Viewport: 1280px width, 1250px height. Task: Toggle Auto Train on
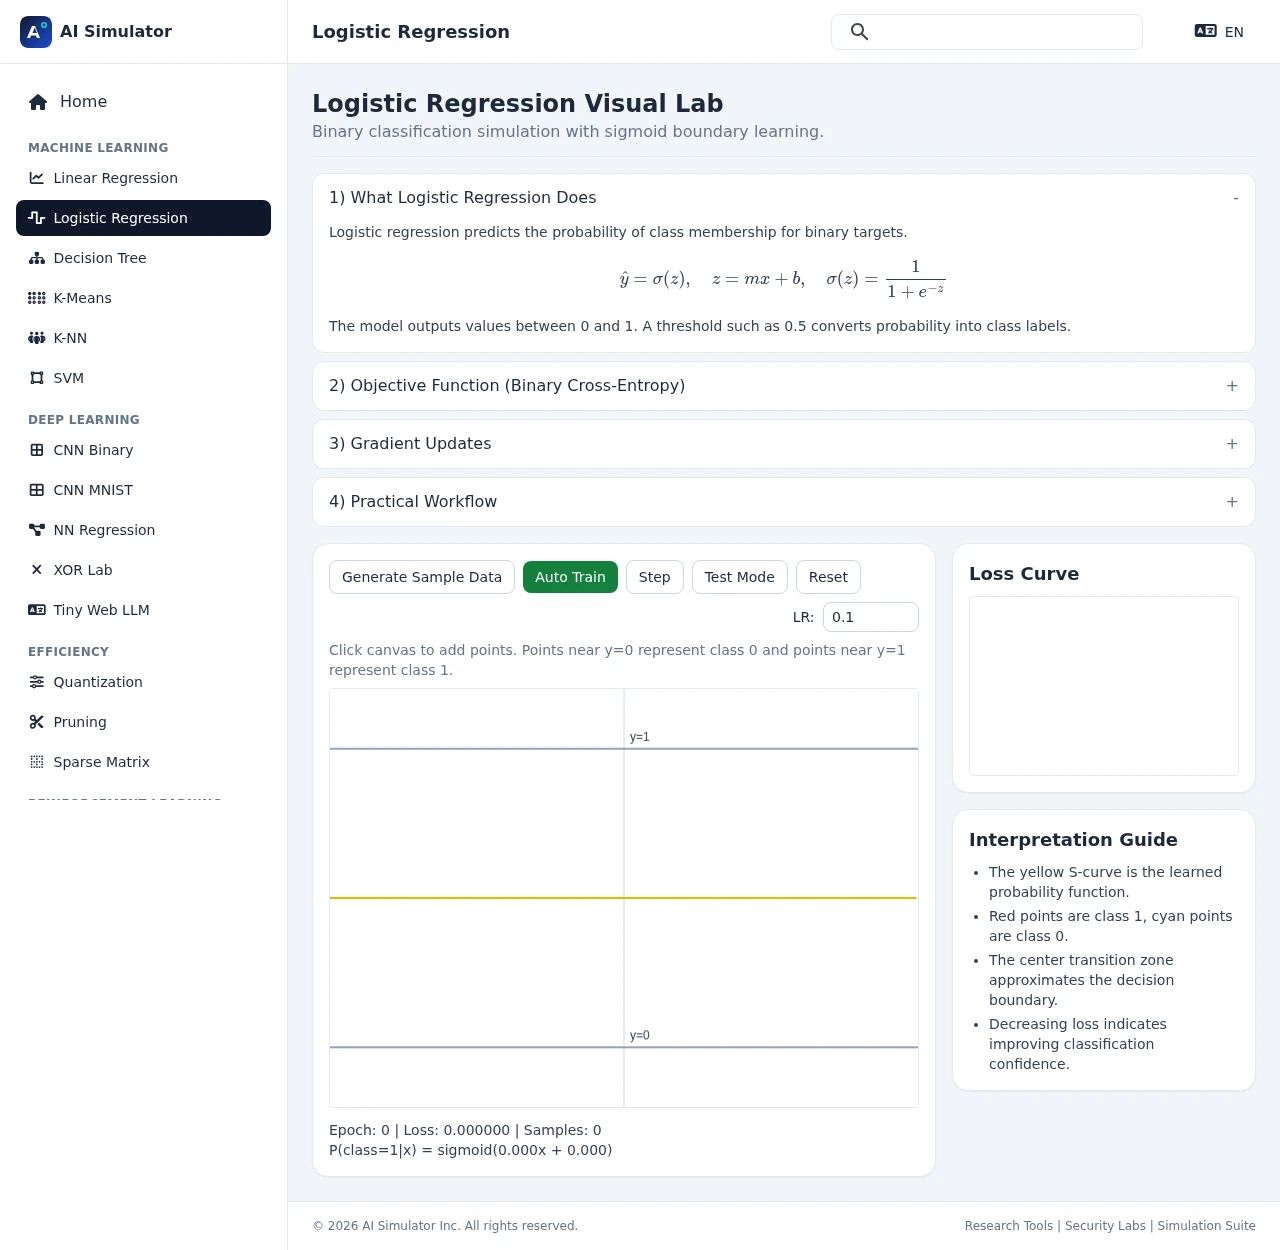click(570, 577)
